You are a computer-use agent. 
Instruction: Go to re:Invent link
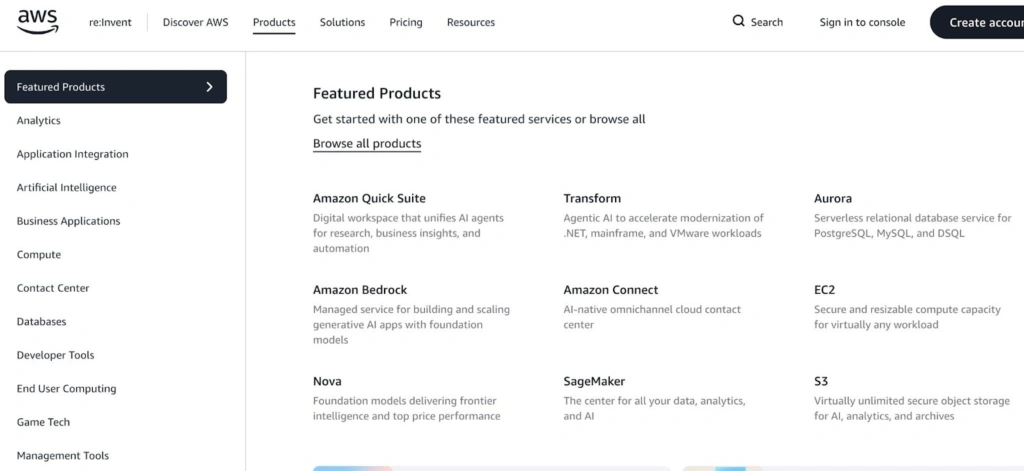point(110,22)
